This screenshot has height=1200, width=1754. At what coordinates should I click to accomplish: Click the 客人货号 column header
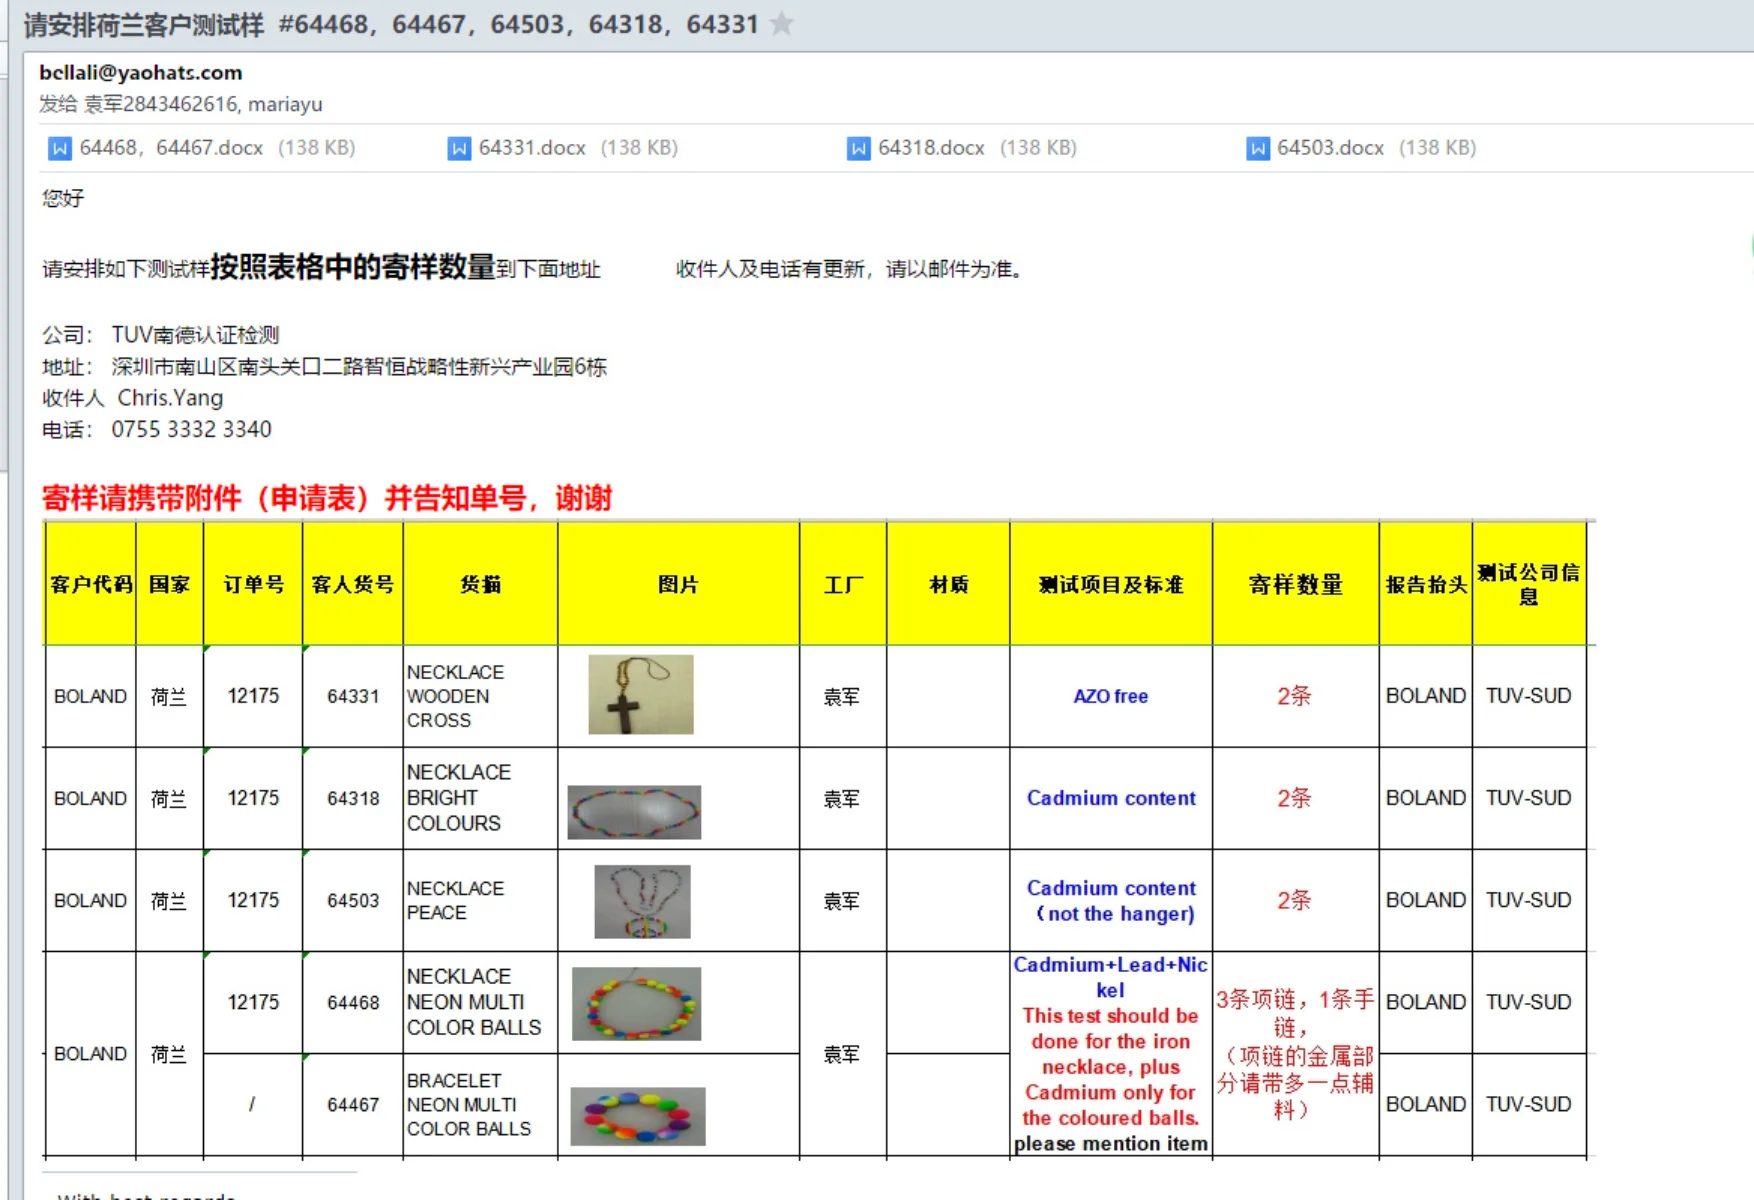tap(353, 584)
